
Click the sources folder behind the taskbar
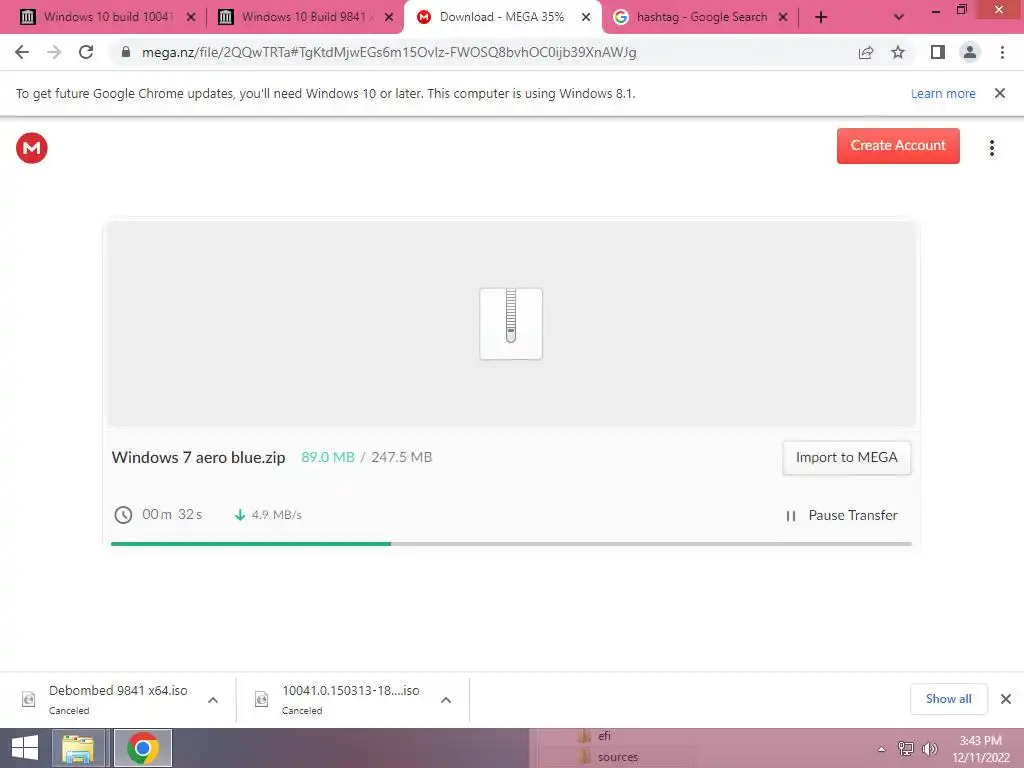click(608, 757)
